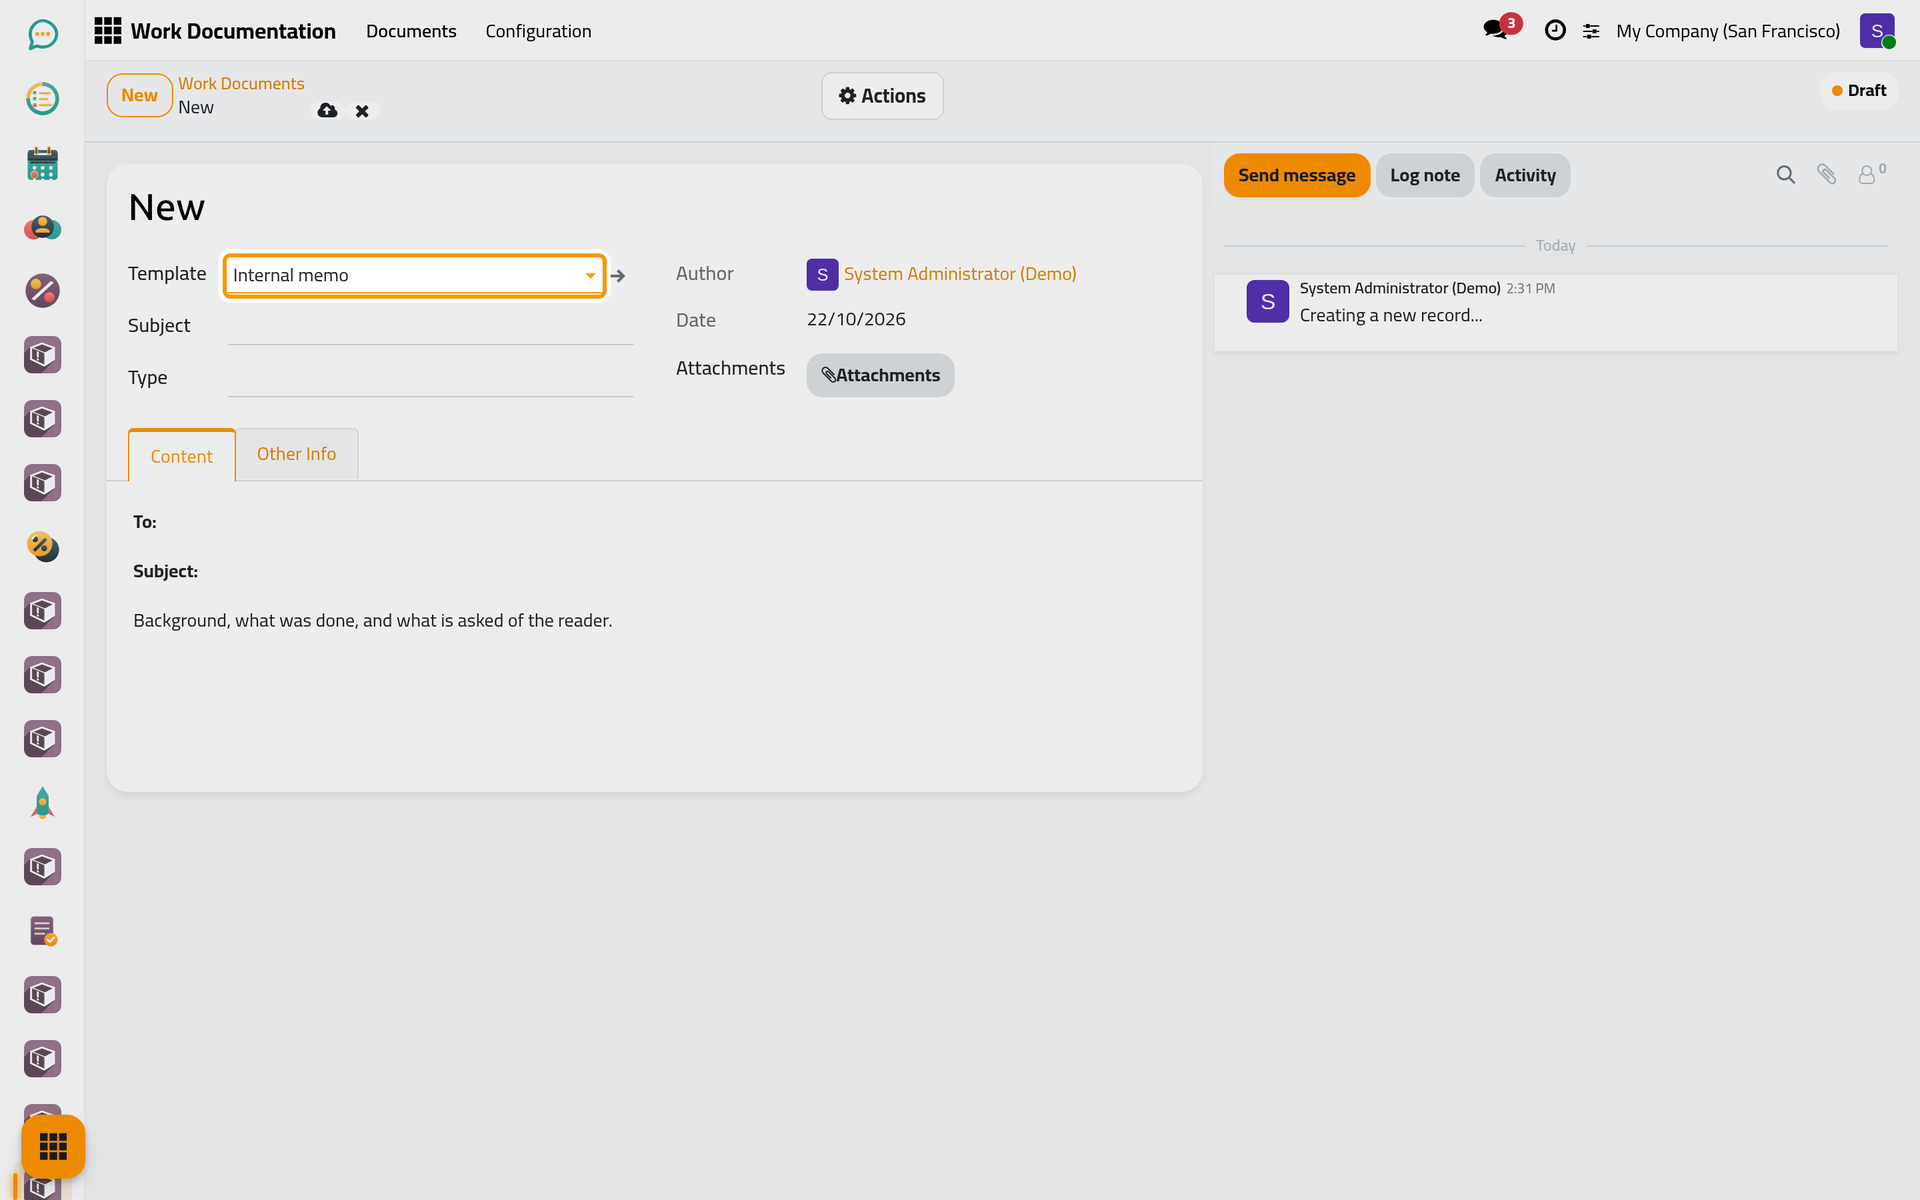Expand the Template dropdown arrow
1920x1200 pixels.
[x=590, y=276]
